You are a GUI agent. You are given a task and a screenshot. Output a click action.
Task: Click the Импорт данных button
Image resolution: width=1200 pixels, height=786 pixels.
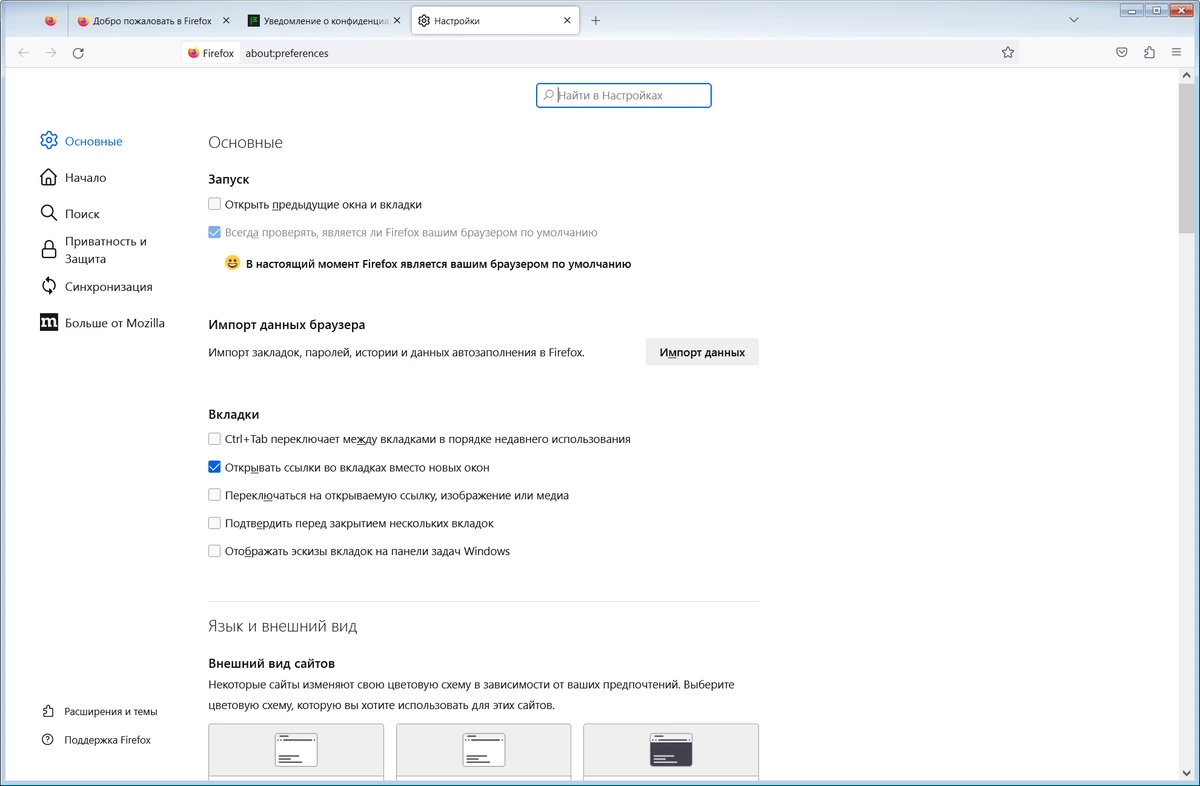pyautogui.click(x=702, y=352)
